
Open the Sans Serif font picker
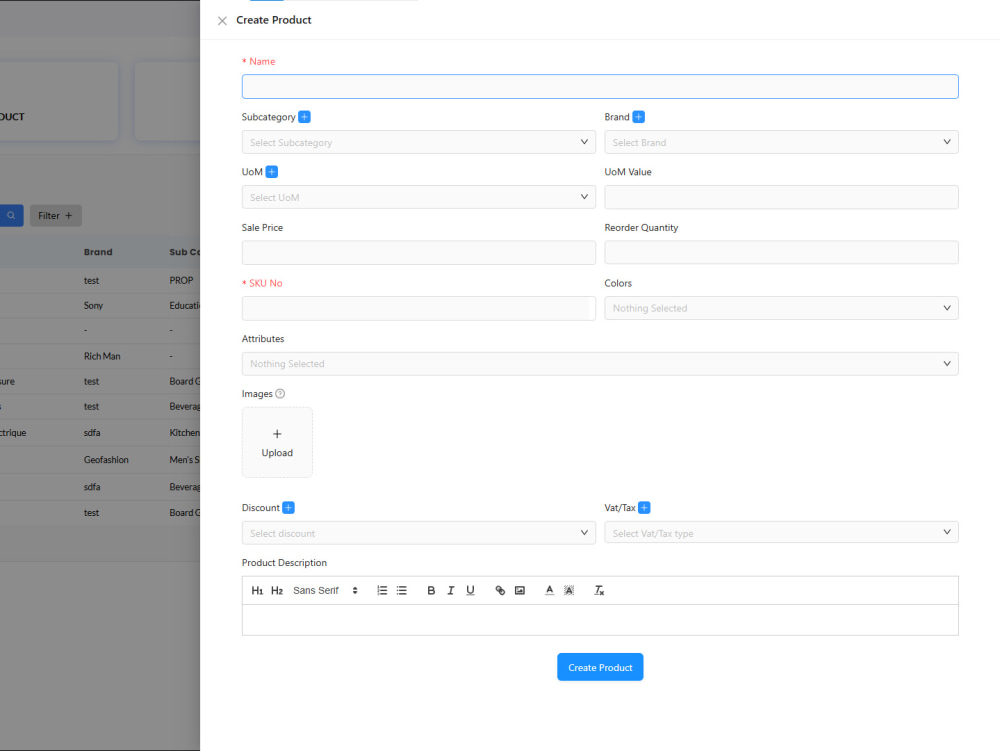[x=325, y=590]
